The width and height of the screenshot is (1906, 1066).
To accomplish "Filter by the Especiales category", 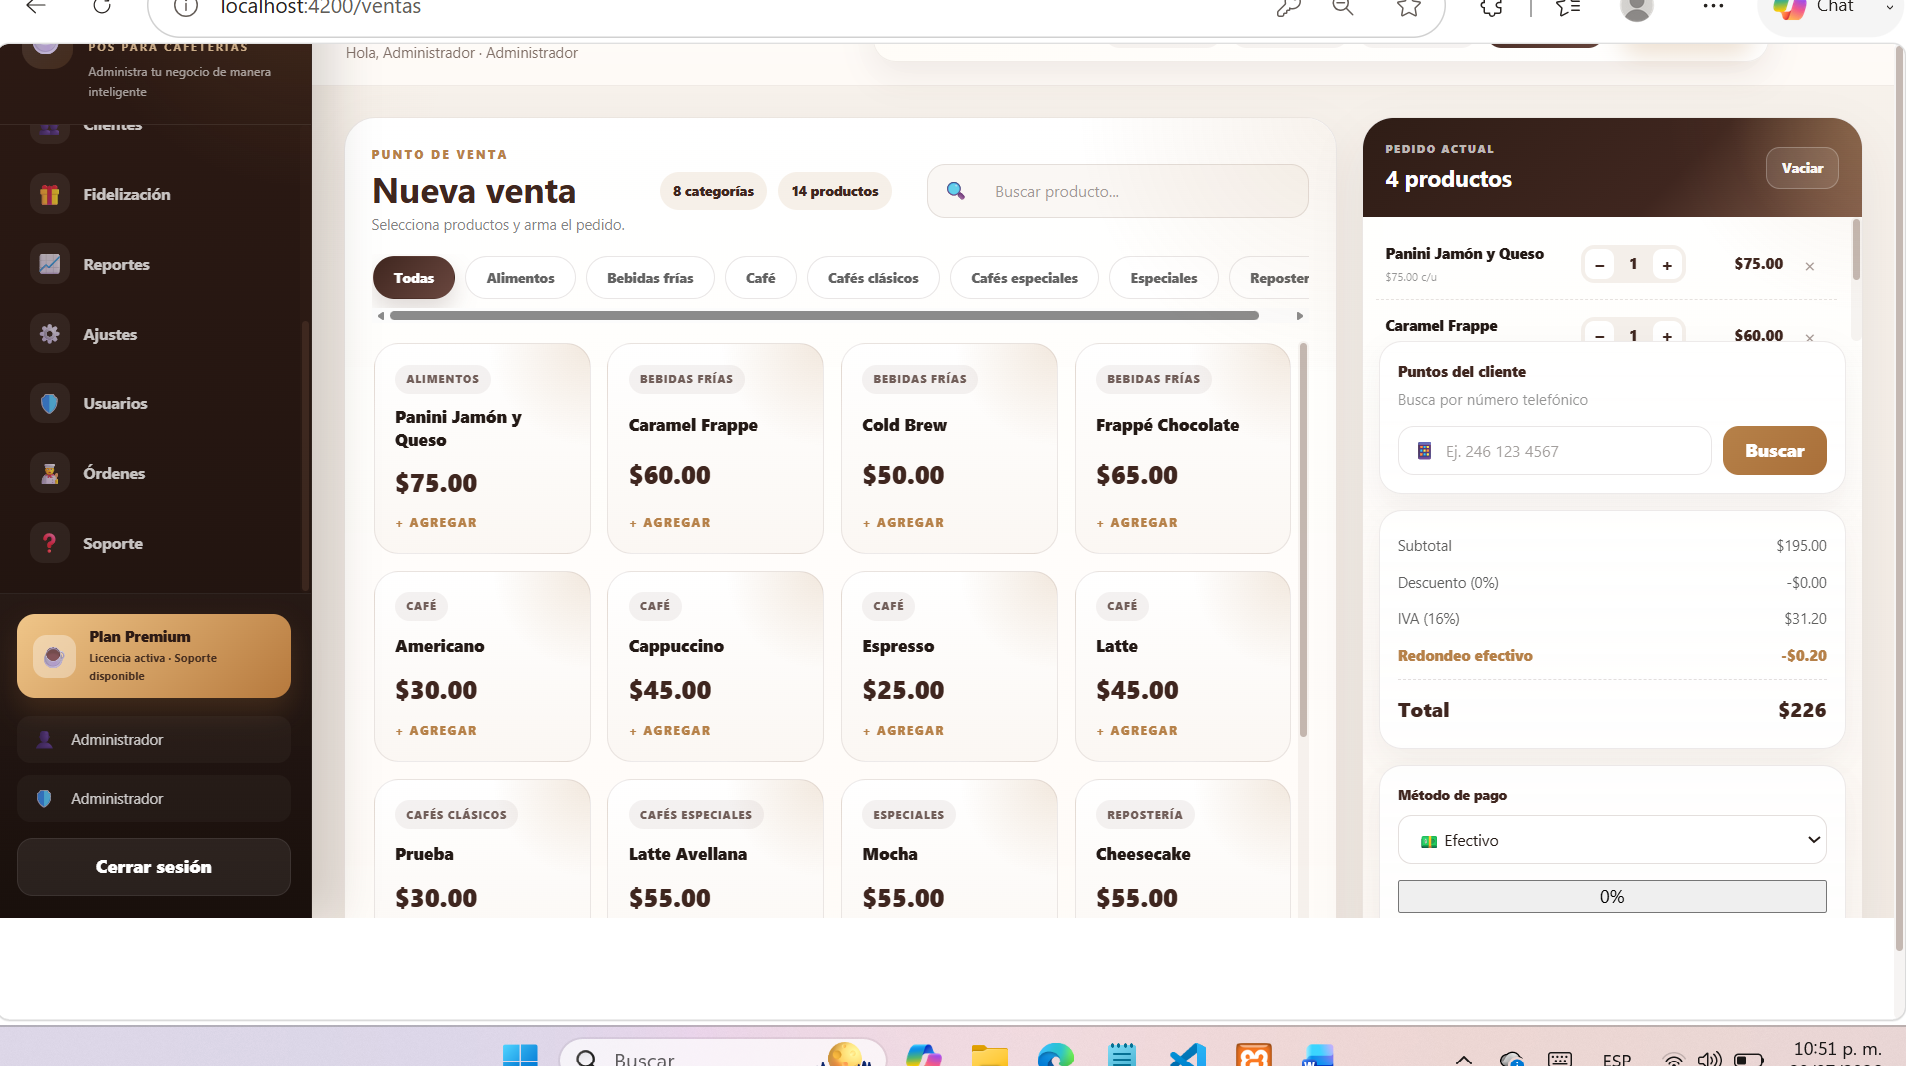I will click(x=1163, y=278).
